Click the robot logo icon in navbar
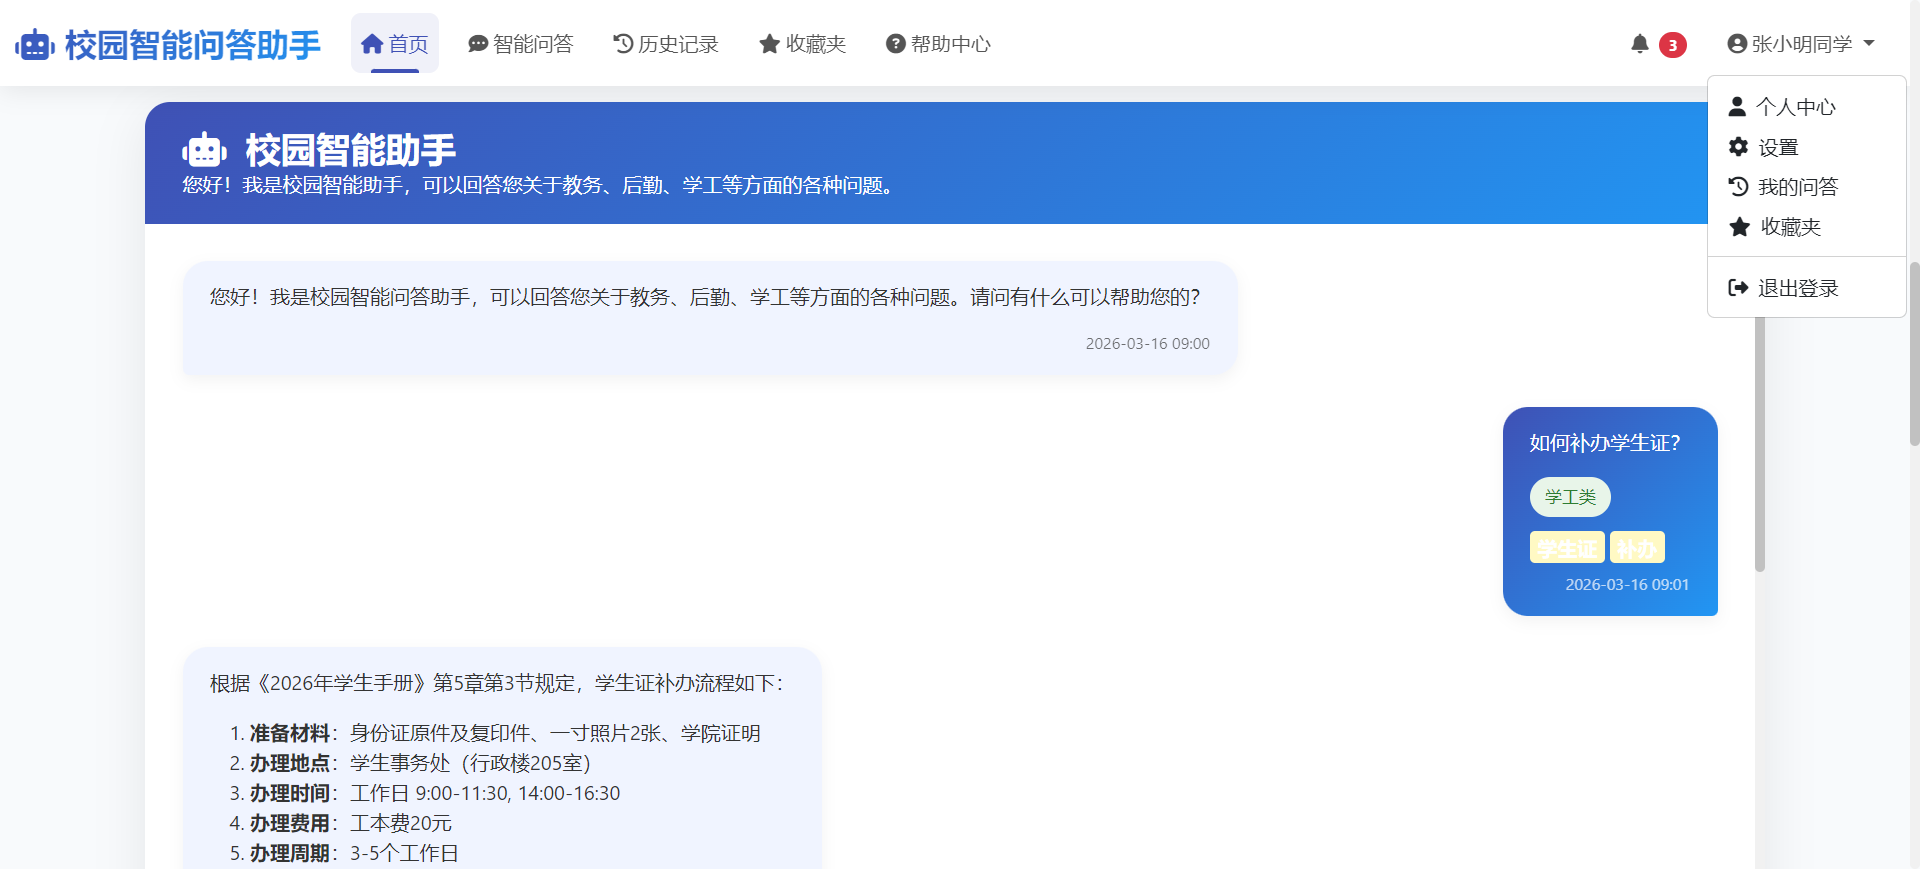 (34, 45)
